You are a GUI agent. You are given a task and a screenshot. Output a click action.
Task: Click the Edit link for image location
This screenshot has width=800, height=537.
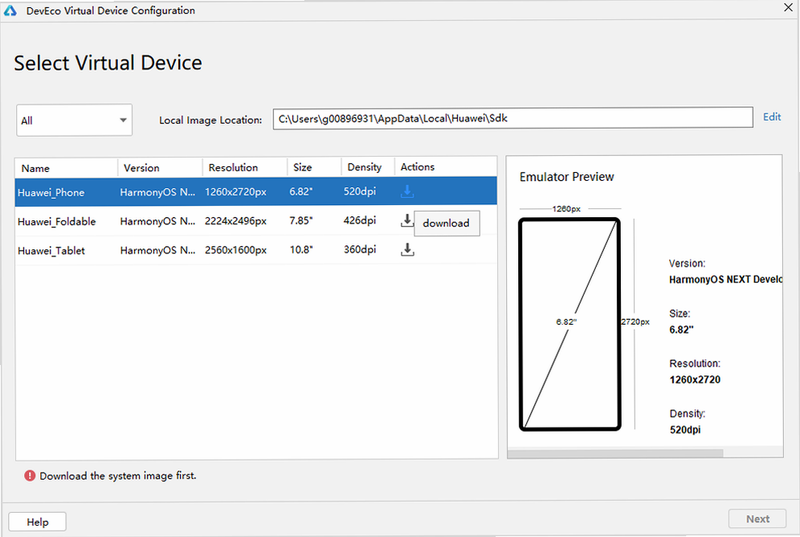coord(772,117)
